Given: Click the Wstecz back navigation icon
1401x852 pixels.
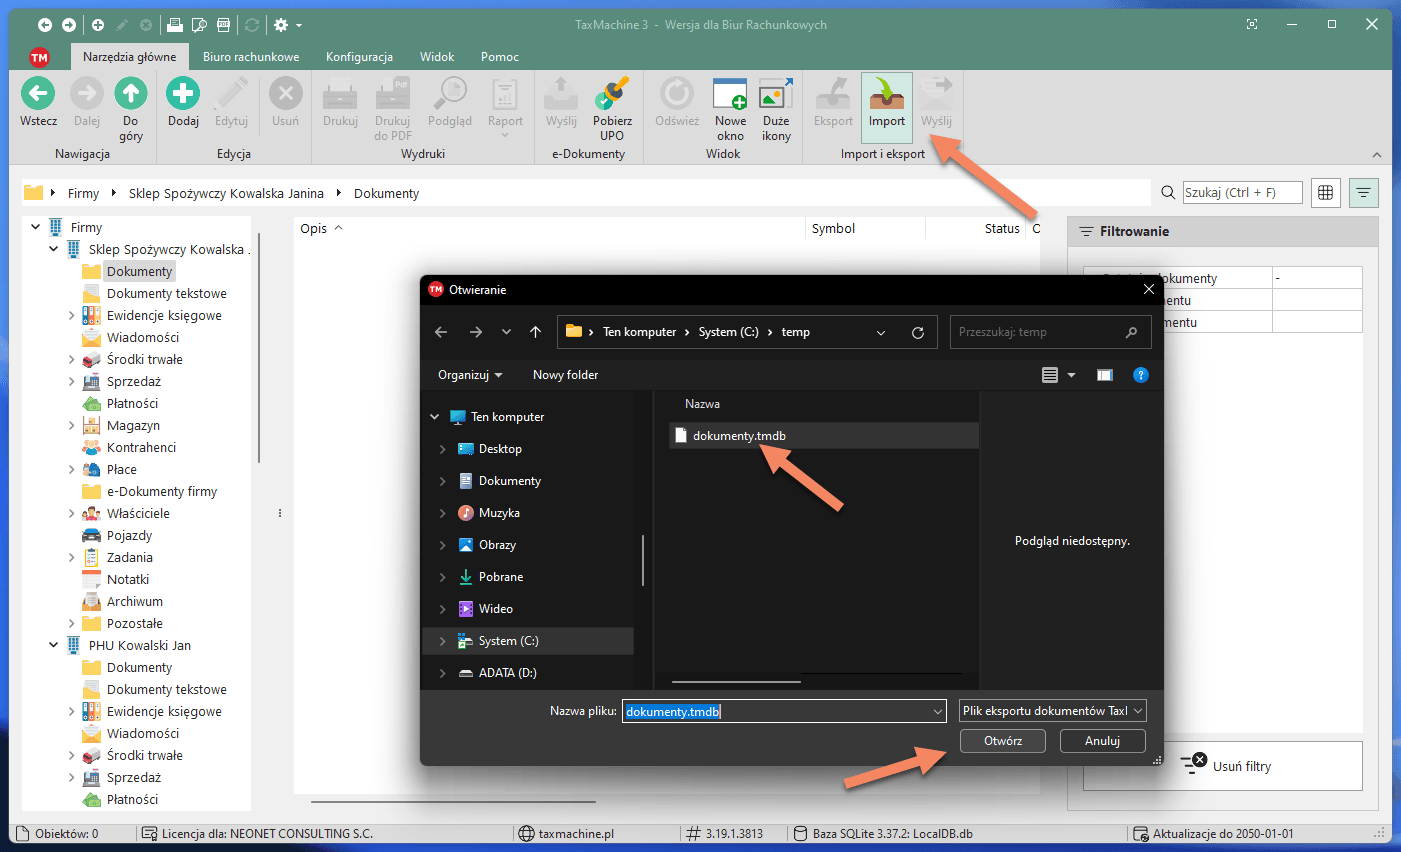Looking at the screenshot, I should coord(38,95).
